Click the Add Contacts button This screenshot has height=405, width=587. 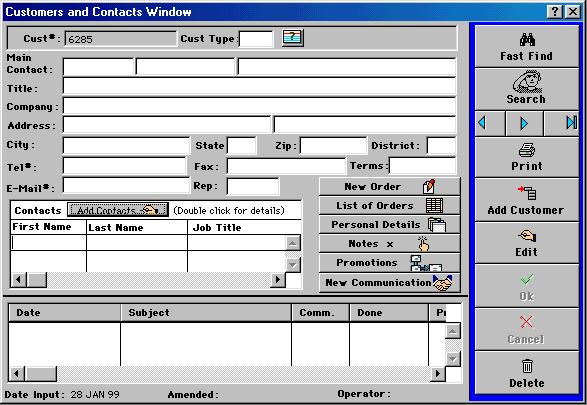click(x=118, y=210)
